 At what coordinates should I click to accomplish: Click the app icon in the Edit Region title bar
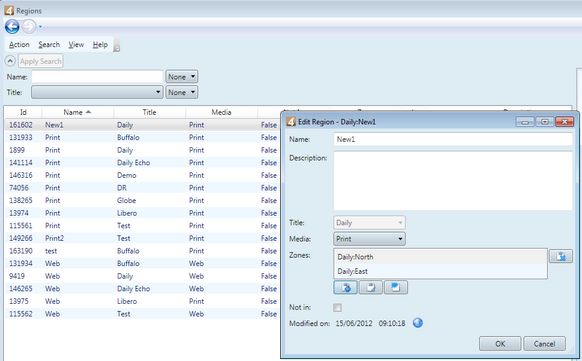pos(291,122)
